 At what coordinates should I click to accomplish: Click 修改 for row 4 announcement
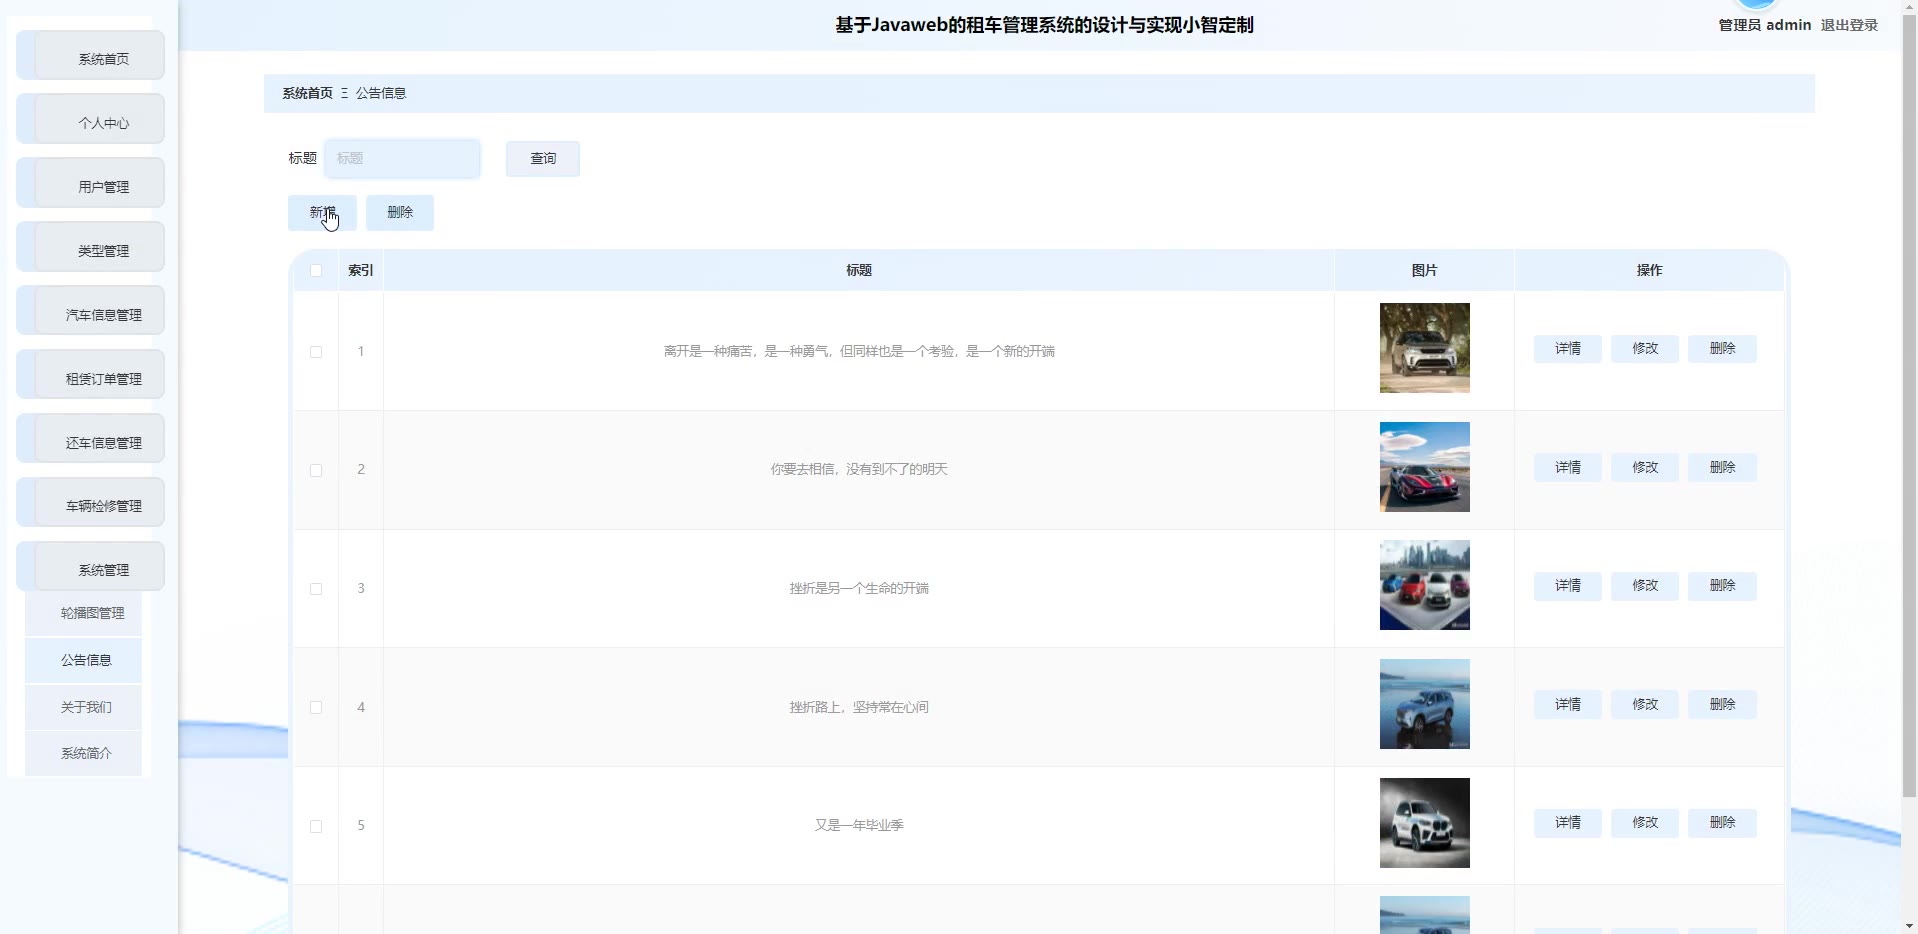tap(1644, 704)
